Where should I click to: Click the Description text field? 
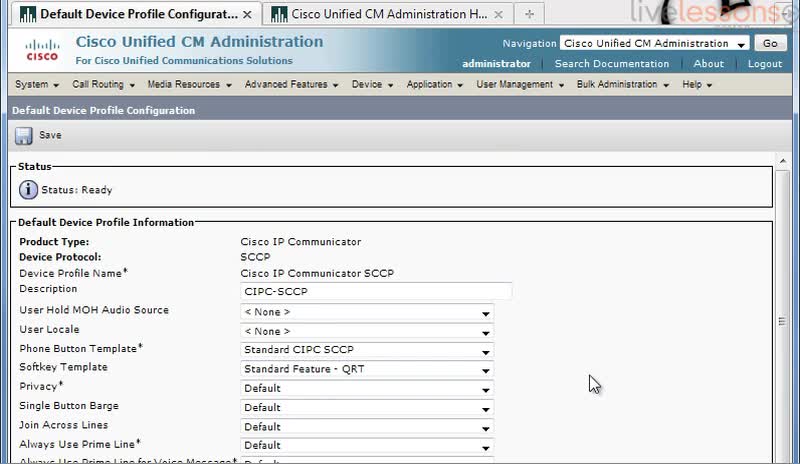pyautogui.click(x=376, y=291)
